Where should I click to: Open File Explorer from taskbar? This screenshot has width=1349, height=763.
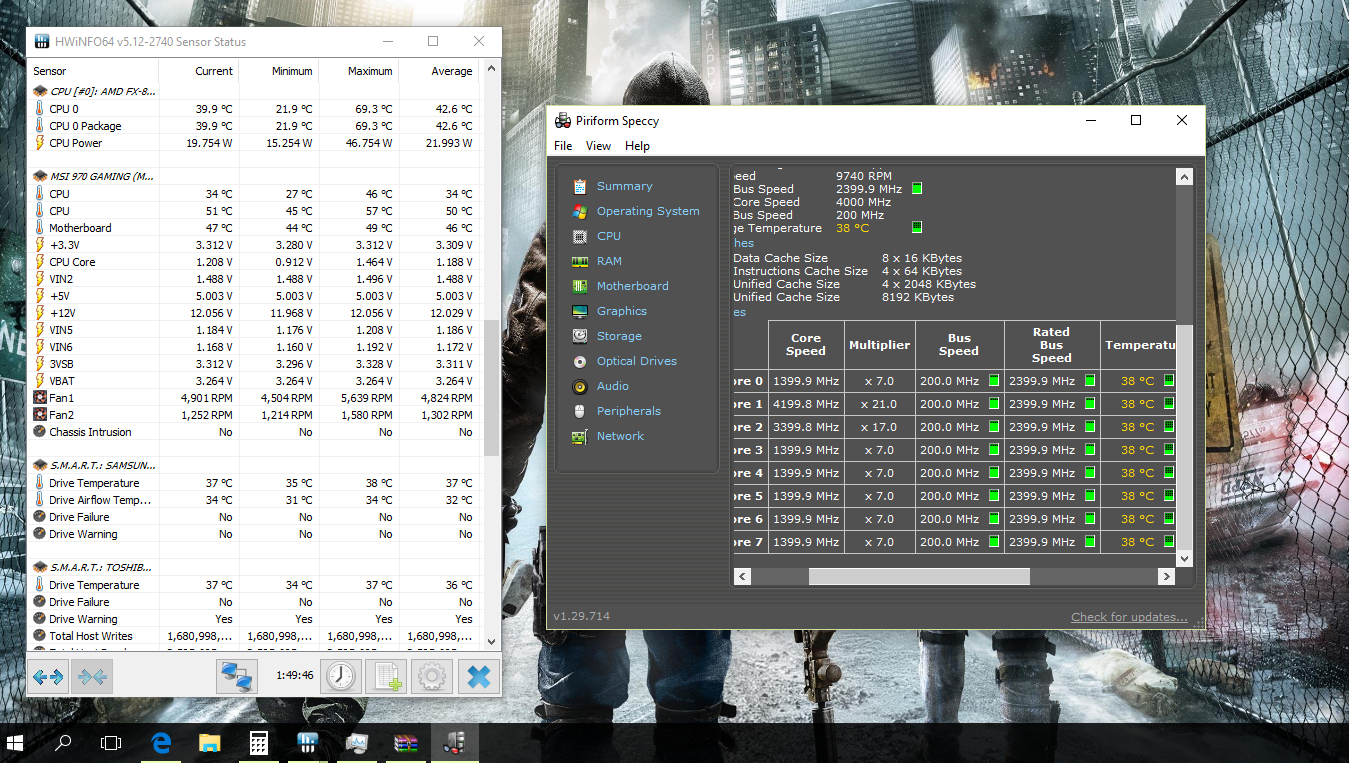pyautogui.click(x=210, y=743)
